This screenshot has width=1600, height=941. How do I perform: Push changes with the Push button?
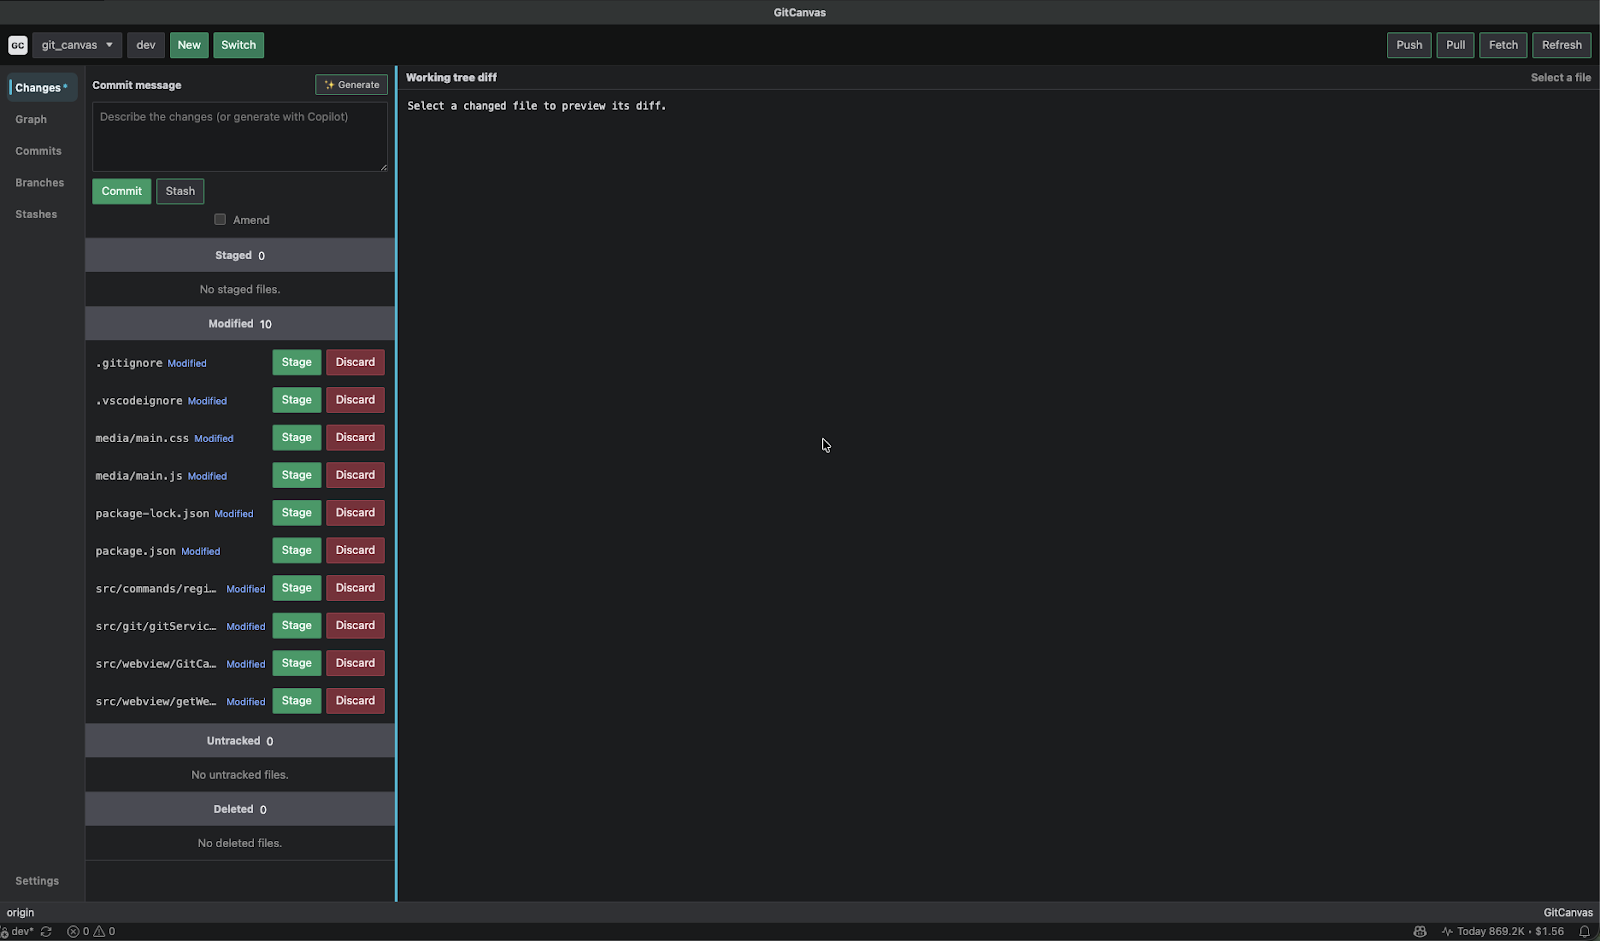click(x=1409, y=45)
